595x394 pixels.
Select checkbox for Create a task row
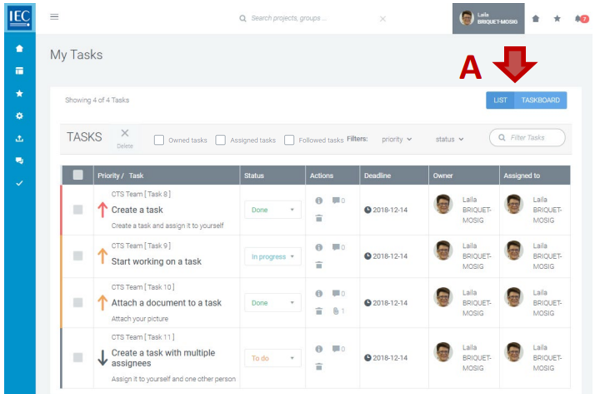pyautogui.click(x=78, y=210)
